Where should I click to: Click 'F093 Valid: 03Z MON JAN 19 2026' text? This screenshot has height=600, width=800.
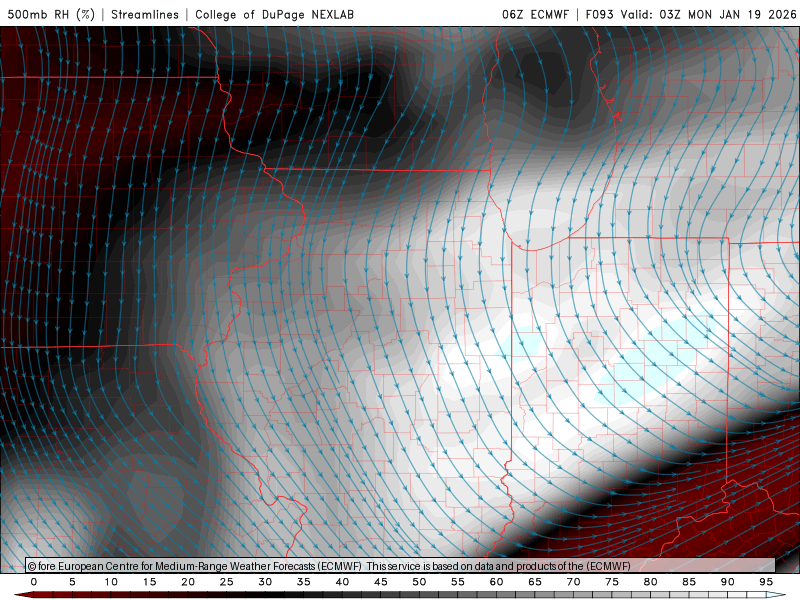[x=691, y=14]
